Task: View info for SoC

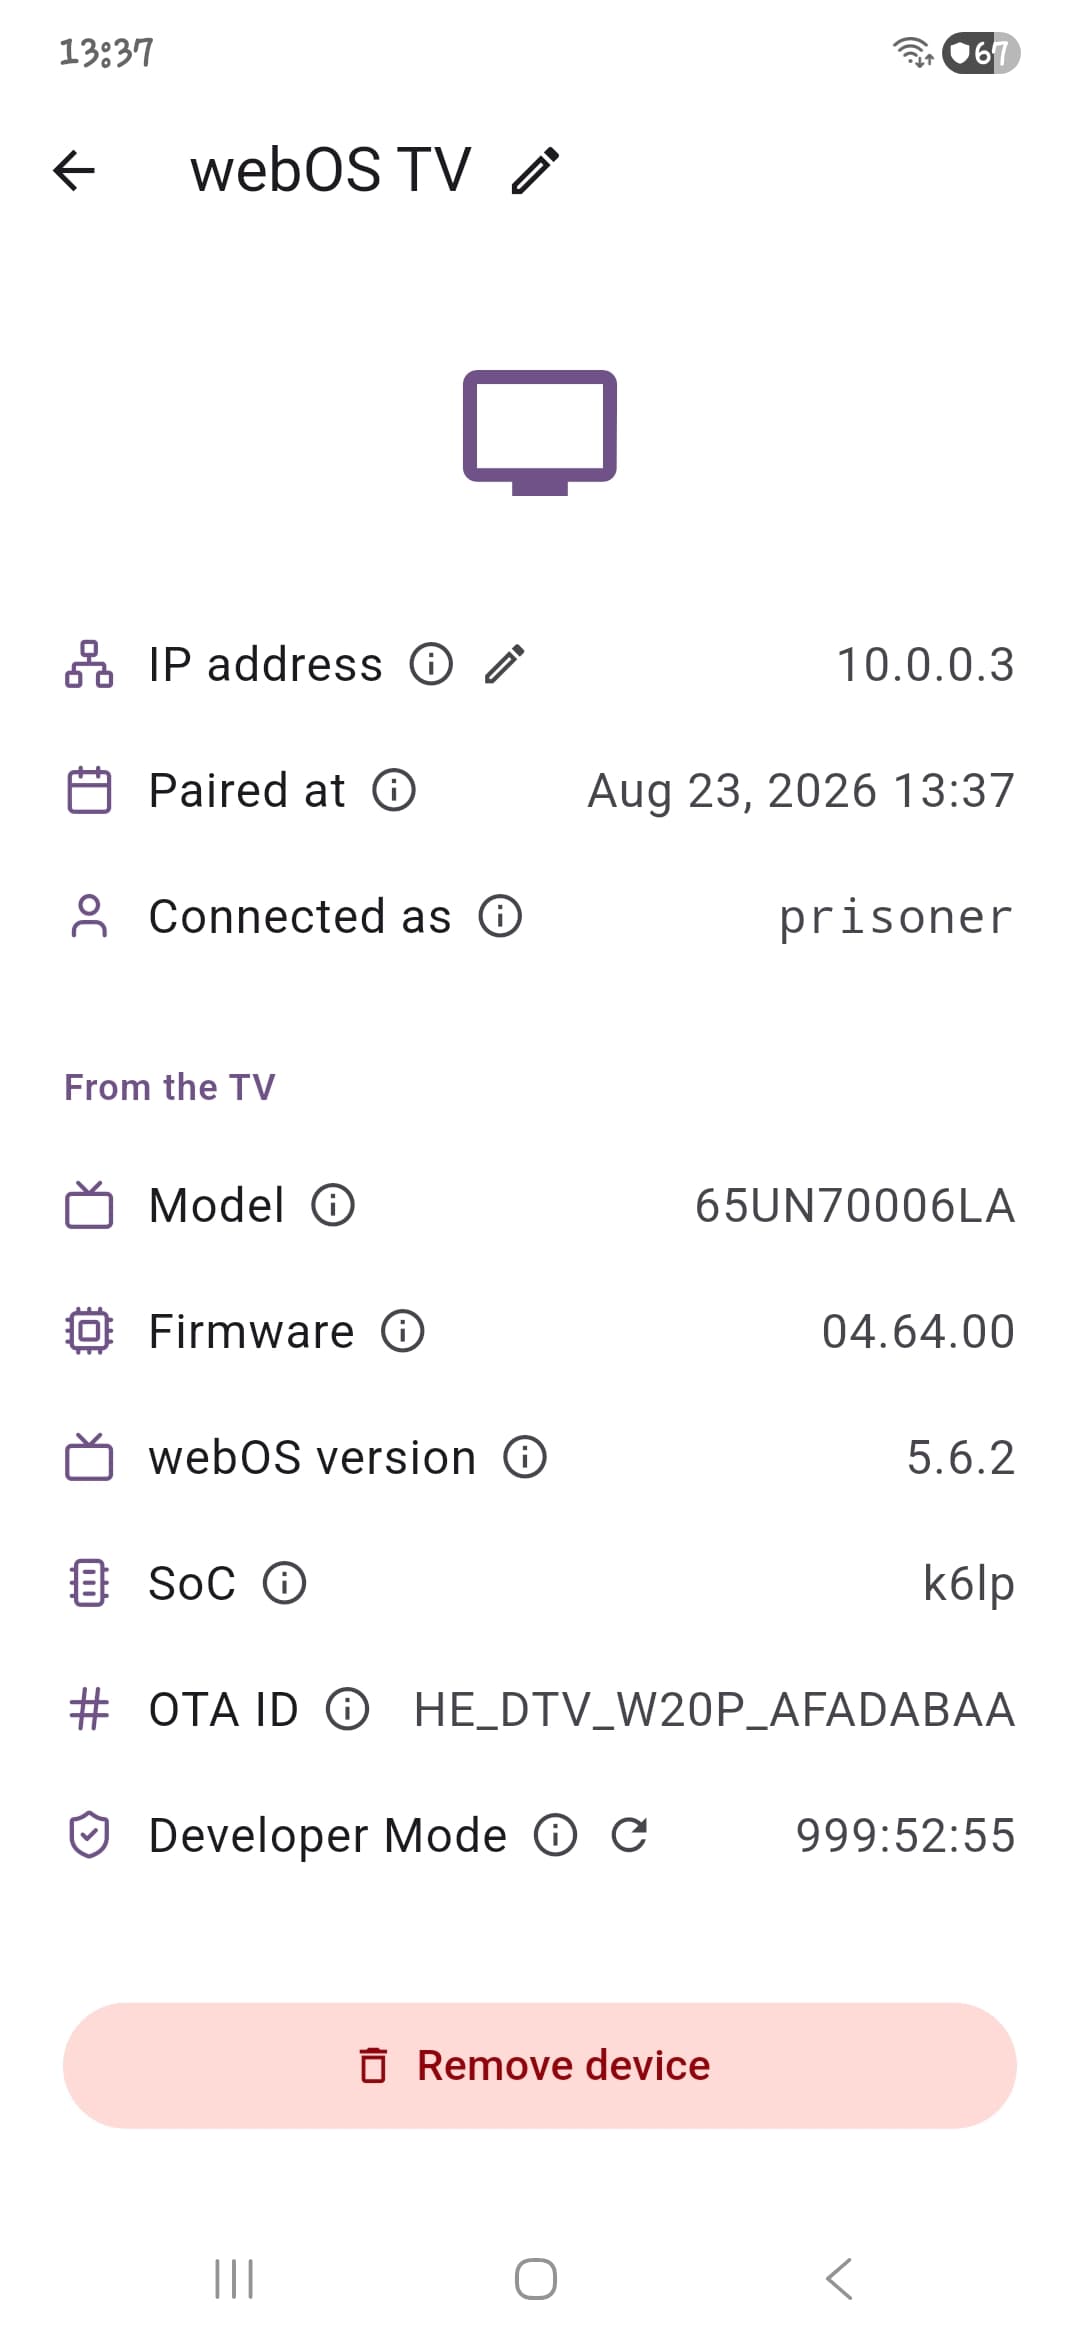Action: pyautogui.click(x=285, y=1583)
